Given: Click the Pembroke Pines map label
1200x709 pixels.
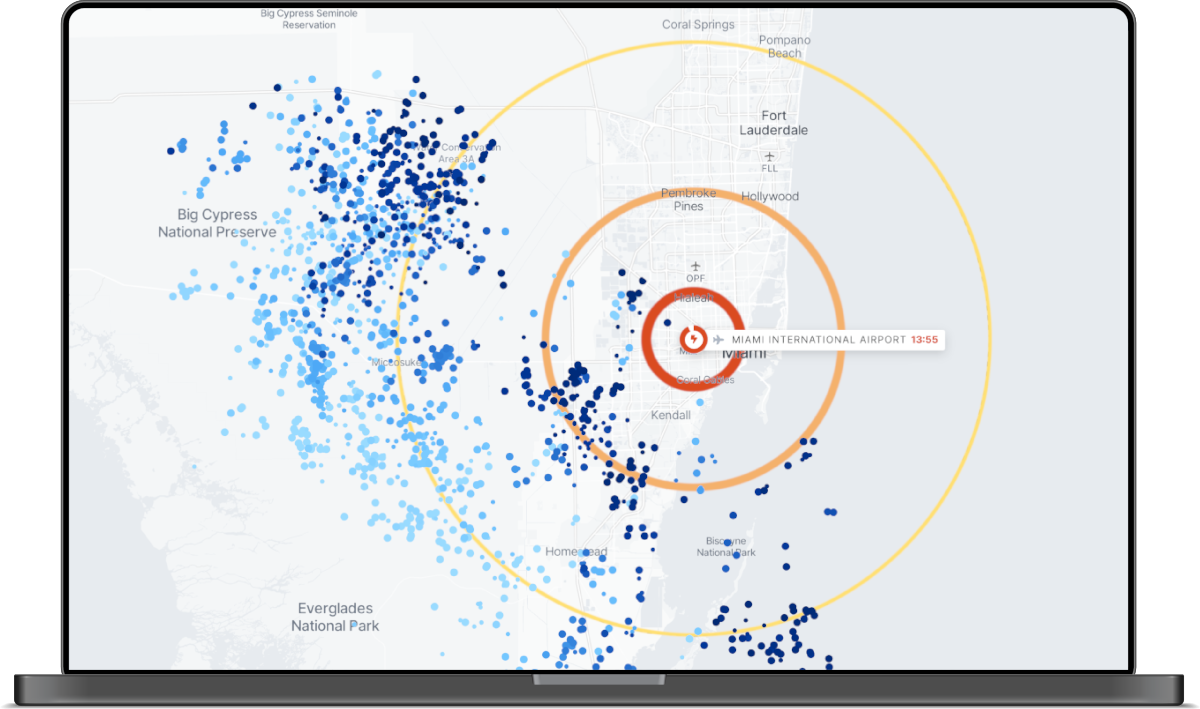Looking at the screenshot, I should (x=689, y=199).
